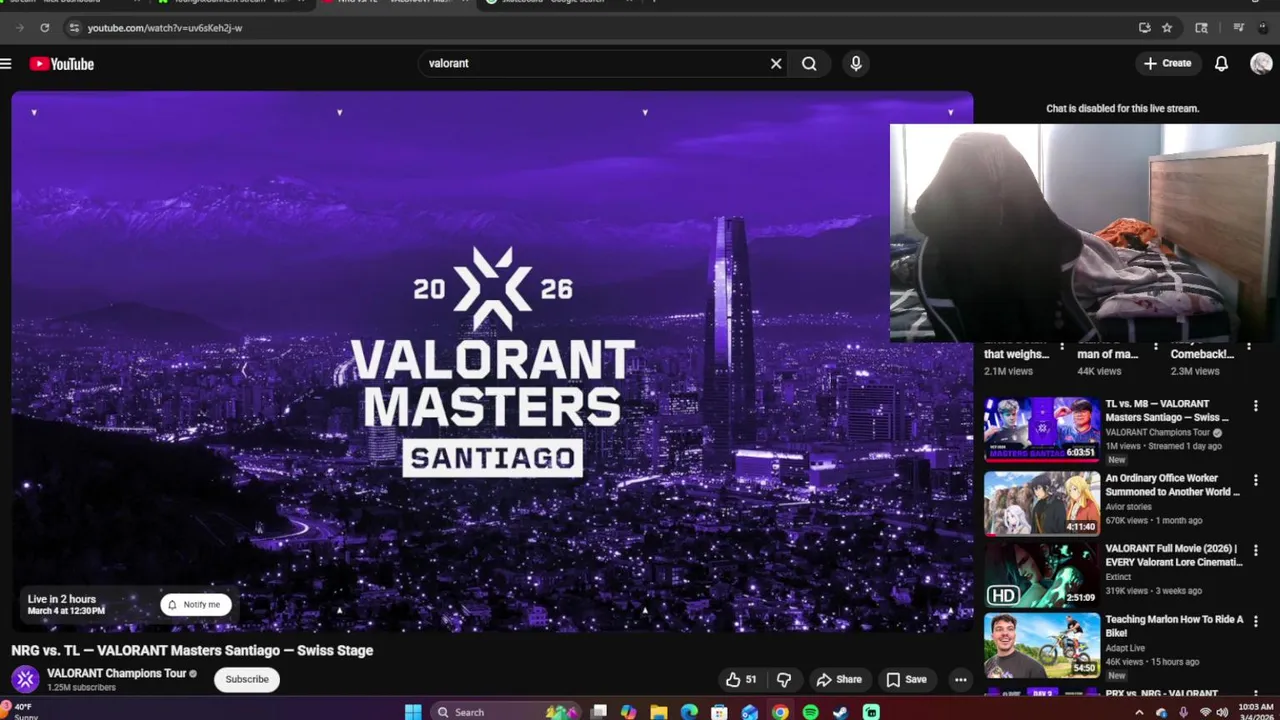Open Microsoft Store from taskbar
The height and width of the screenshot is (720, 1280).
tap(719, 712)
